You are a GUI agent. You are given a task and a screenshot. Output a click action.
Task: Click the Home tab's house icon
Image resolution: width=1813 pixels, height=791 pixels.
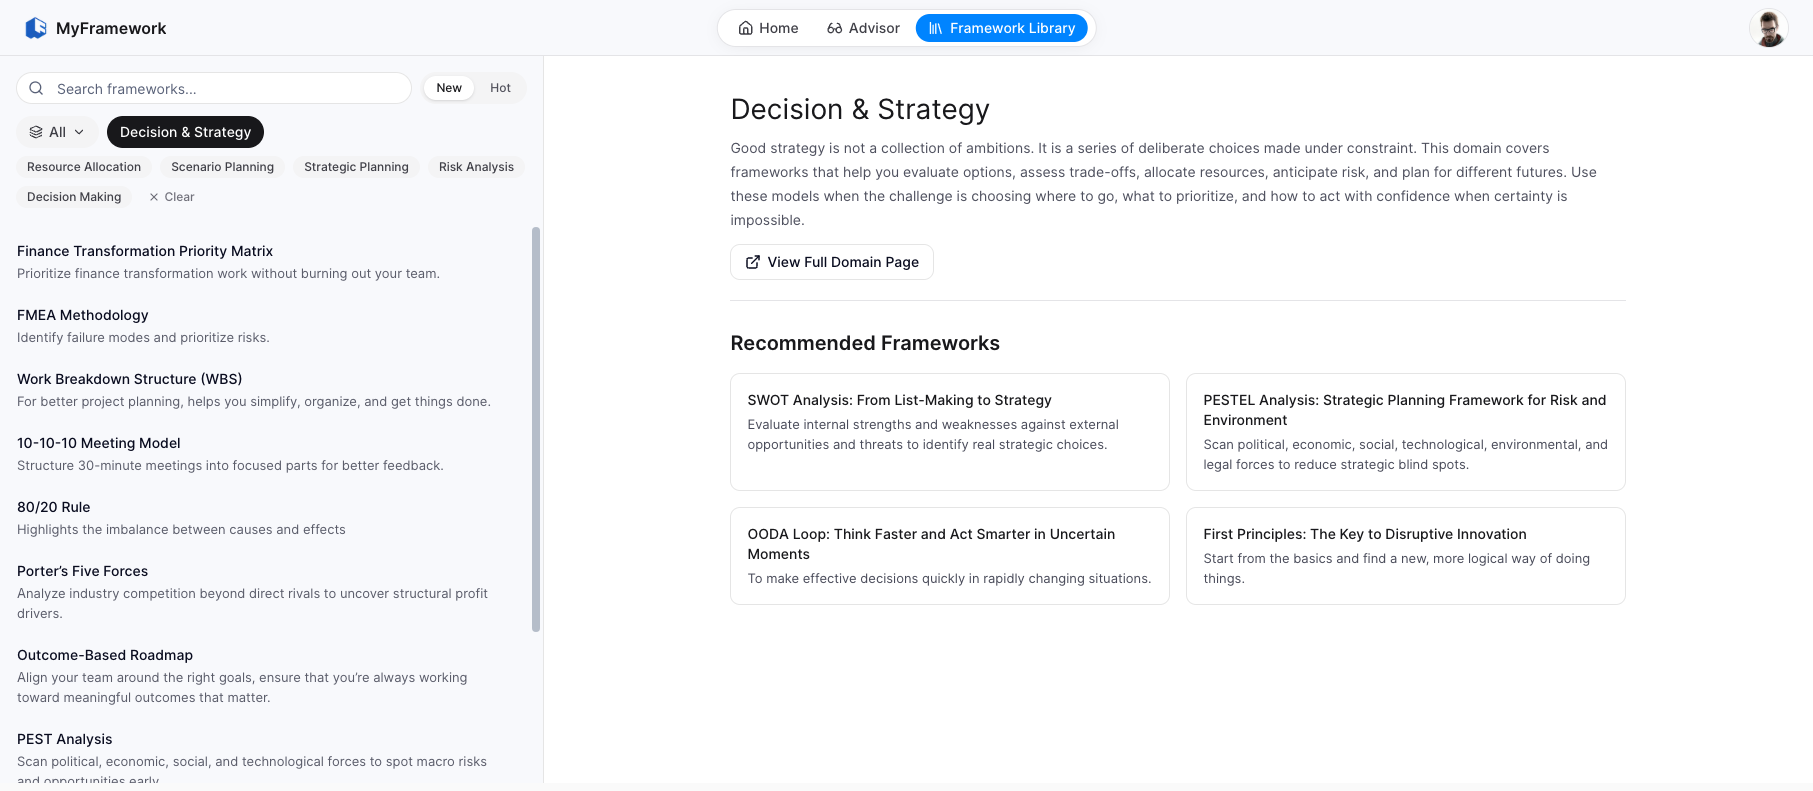(745, 28)
